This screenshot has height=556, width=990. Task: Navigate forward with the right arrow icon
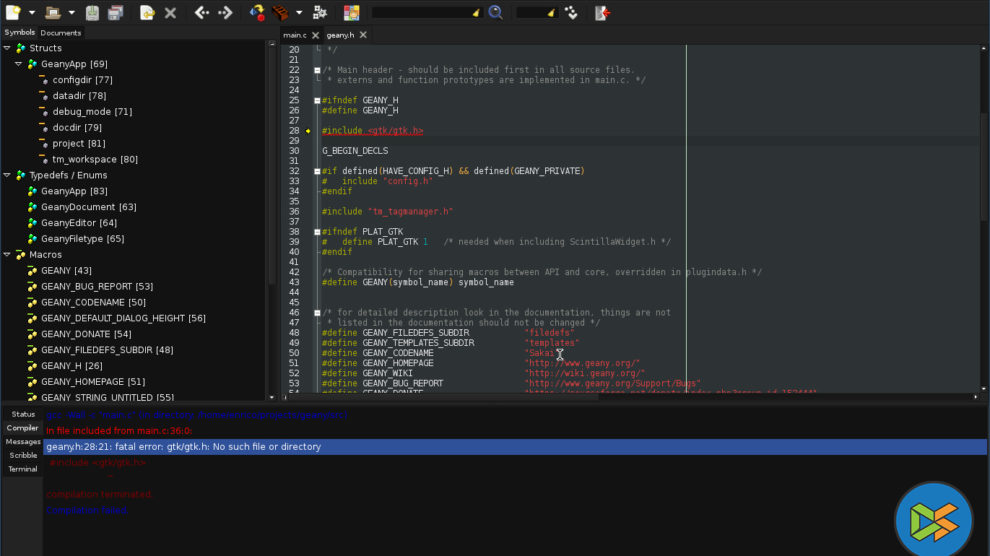[x=225, y=13]
